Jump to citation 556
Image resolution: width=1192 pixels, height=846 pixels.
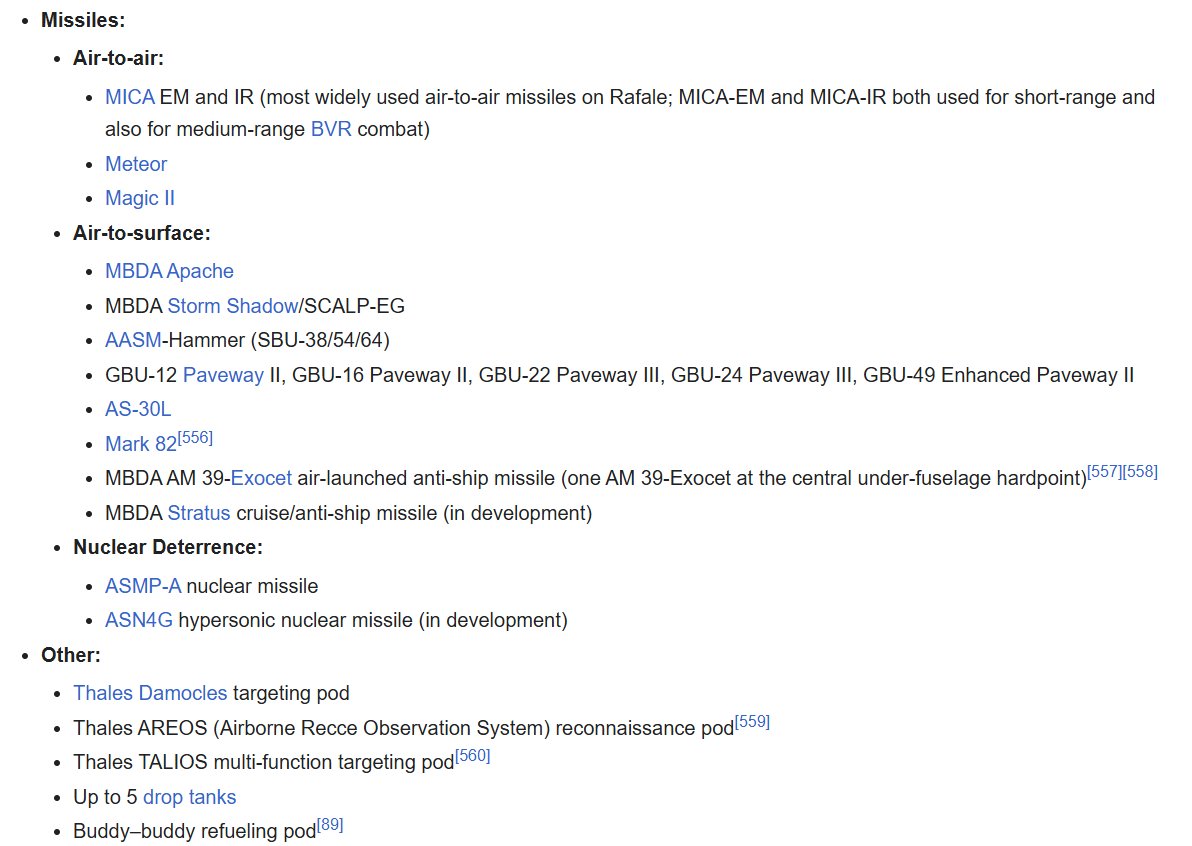[x=195, y=438]
